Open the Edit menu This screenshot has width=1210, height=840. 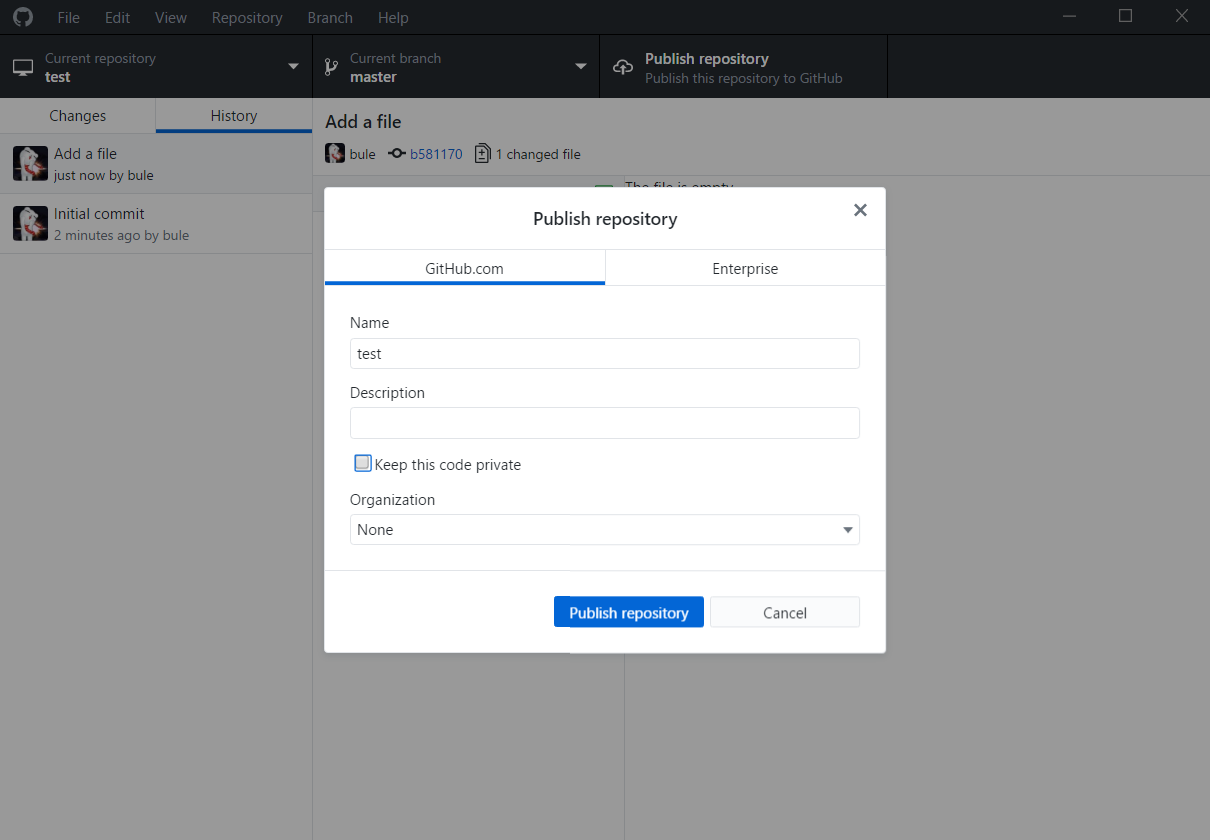point(118,17)
